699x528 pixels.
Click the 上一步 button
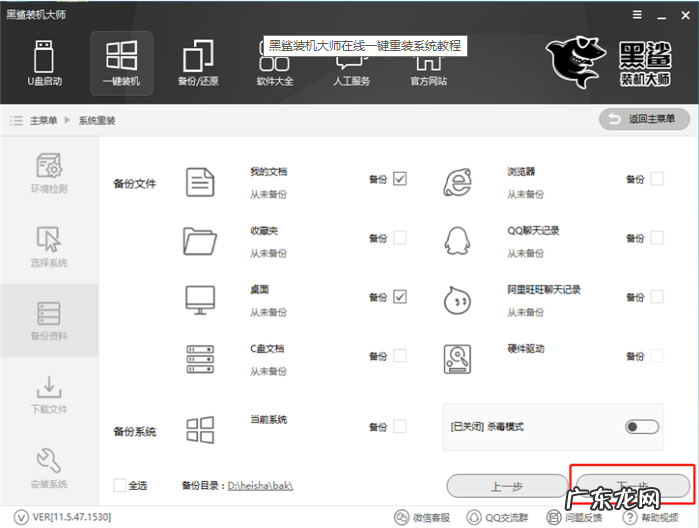point(507,486)
